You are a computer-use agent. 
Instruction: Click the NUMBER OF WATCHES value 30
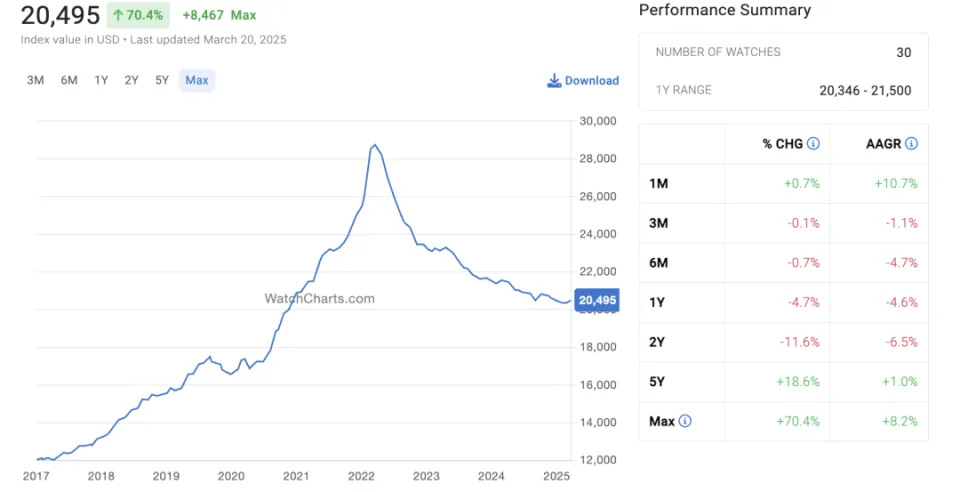click(904, 52)
